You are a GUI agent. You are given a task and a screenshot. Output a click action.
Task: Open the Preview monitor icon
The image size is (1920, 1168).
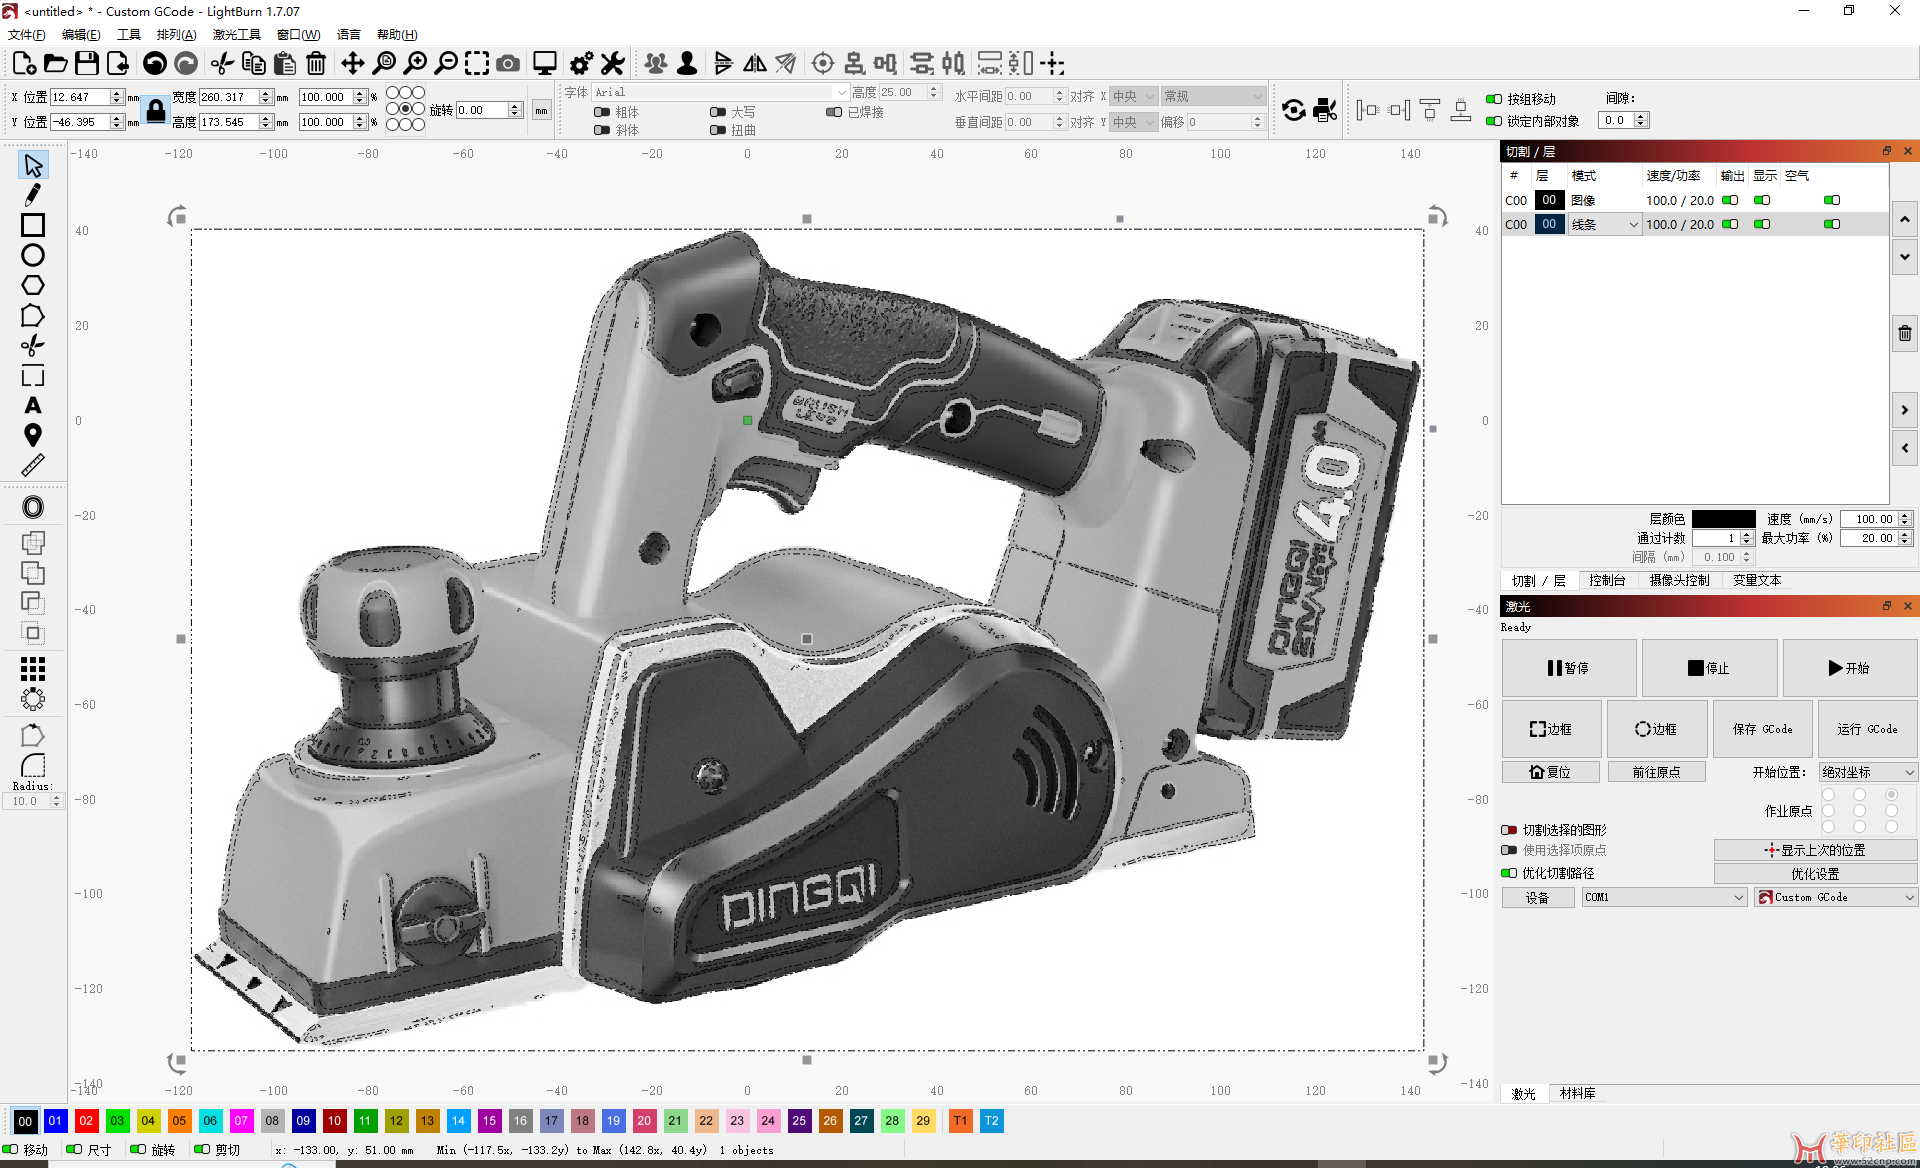544,64
